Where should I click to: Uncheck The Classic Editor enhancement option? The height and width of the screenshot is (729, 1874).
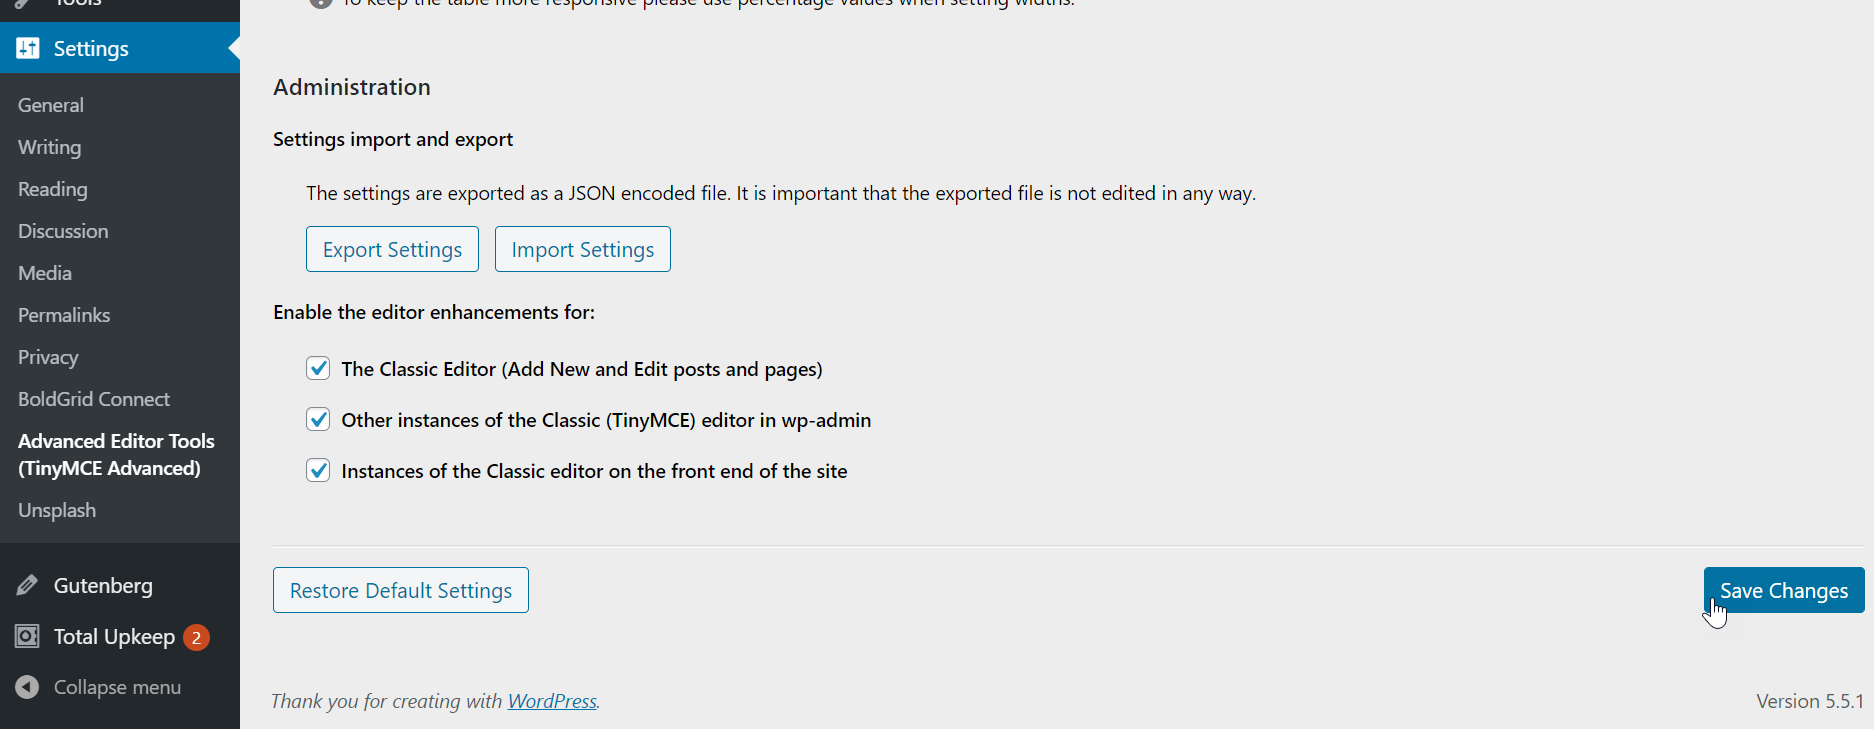[x=317, y=368]
